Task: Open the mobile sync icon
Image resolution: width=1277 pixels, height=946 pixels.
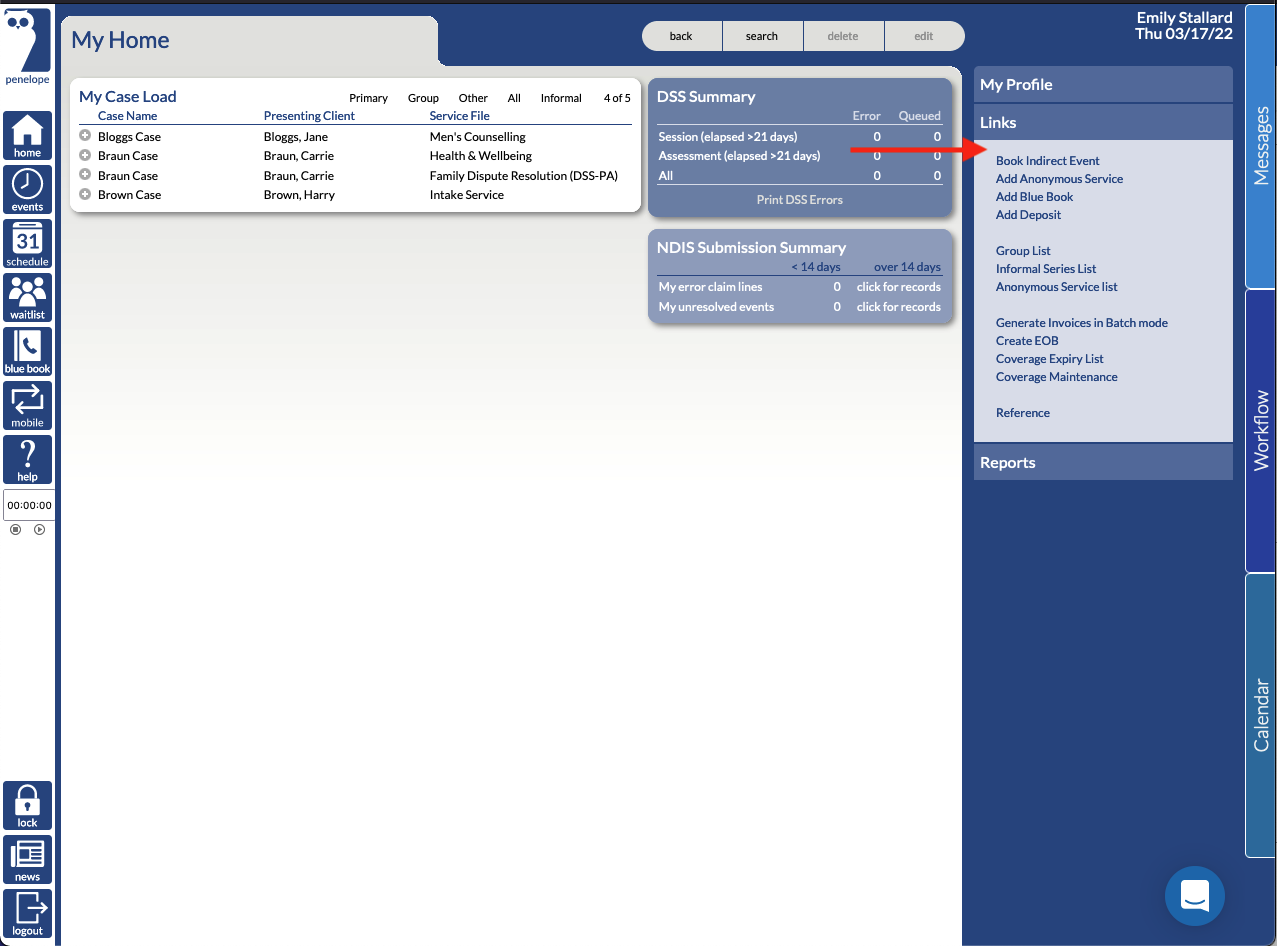Action: (x=27, y=406)
